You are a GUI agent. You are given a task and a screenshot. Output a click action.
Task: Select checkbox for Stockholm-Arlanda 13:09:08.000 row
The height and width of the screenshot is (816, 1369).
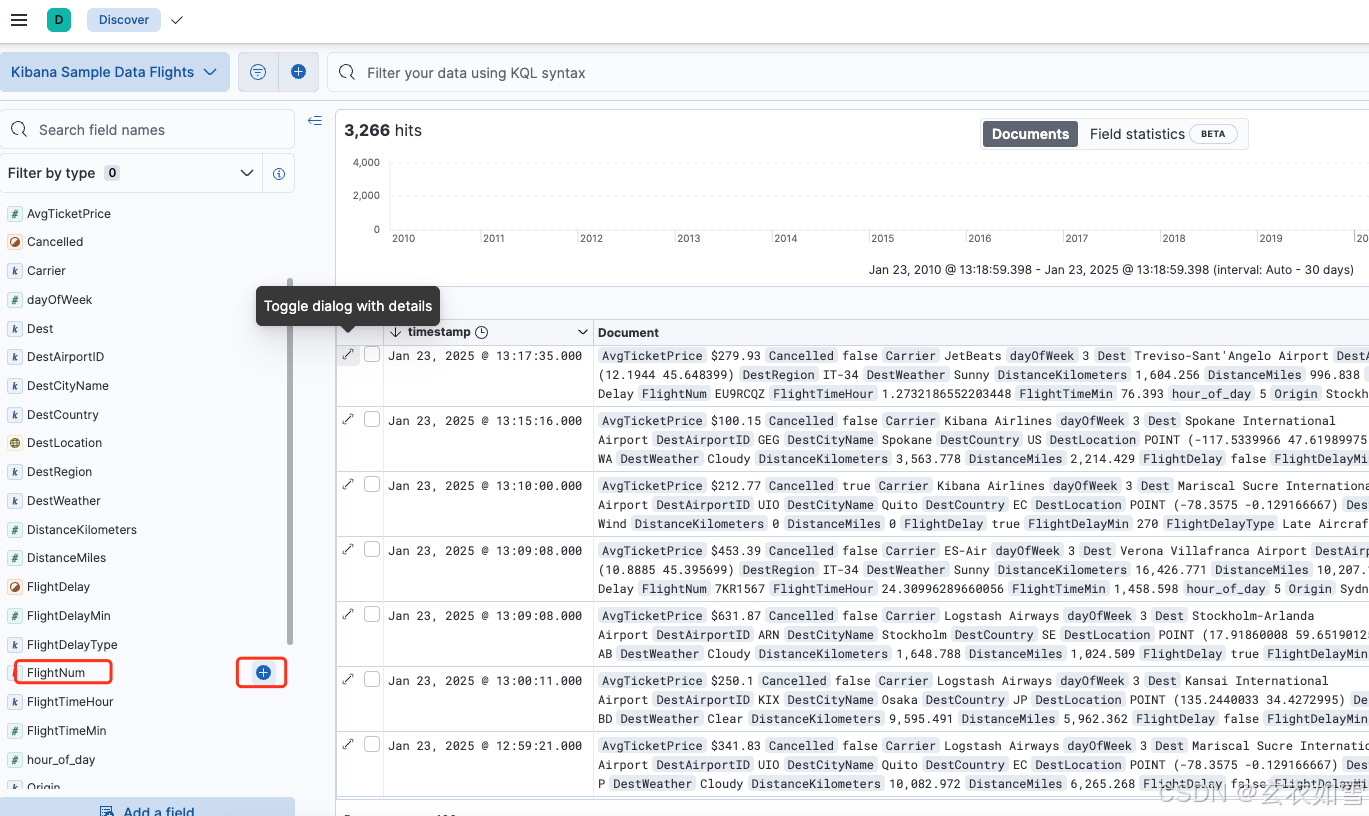tap(372, 614)
